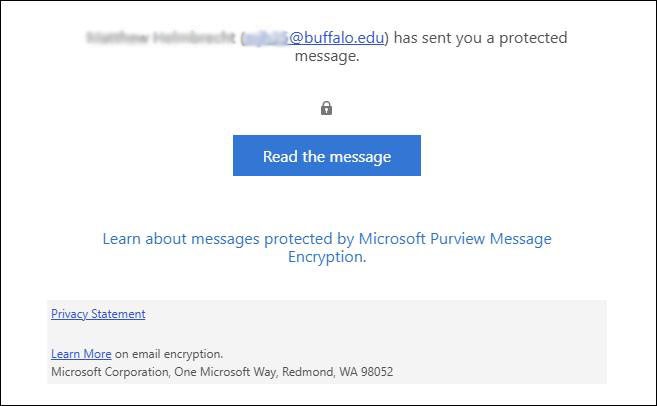
Task: Click 'Microsoft Purview Message' in the blue link
Action: click(x=456, y=239)
